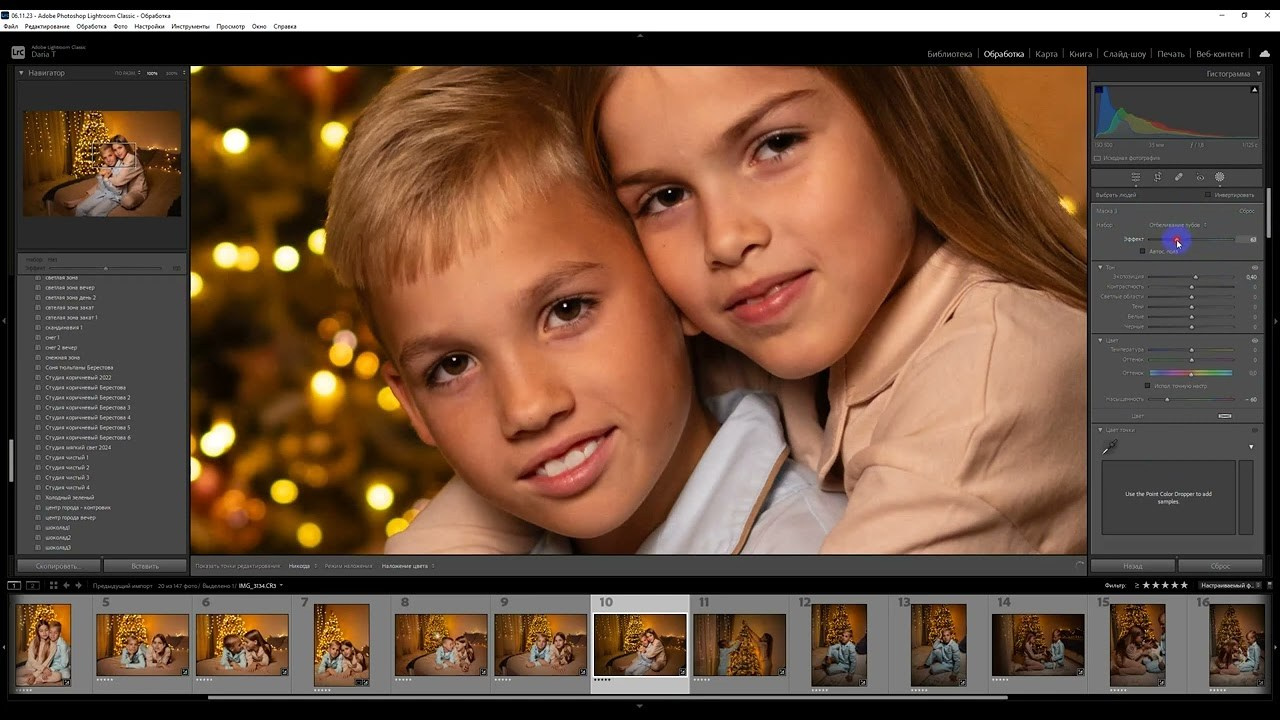Click the grid view icon above filmstrip
Image resolution: width=1280 pixels, height=720 pixels.
point(53,585)
